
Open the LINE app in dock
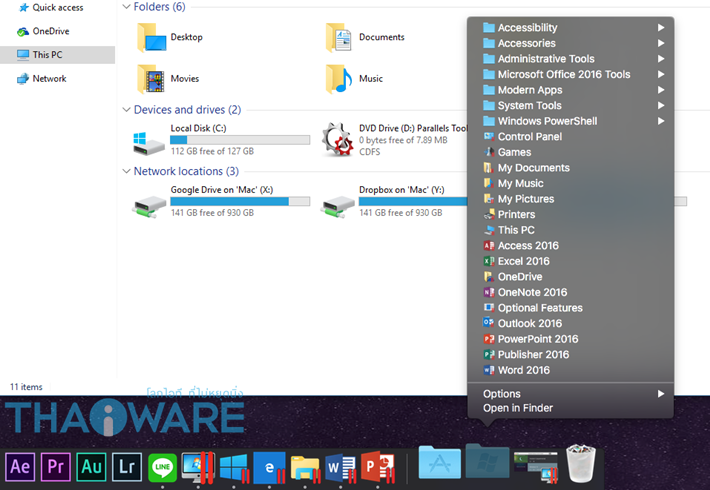click(163, 467)
